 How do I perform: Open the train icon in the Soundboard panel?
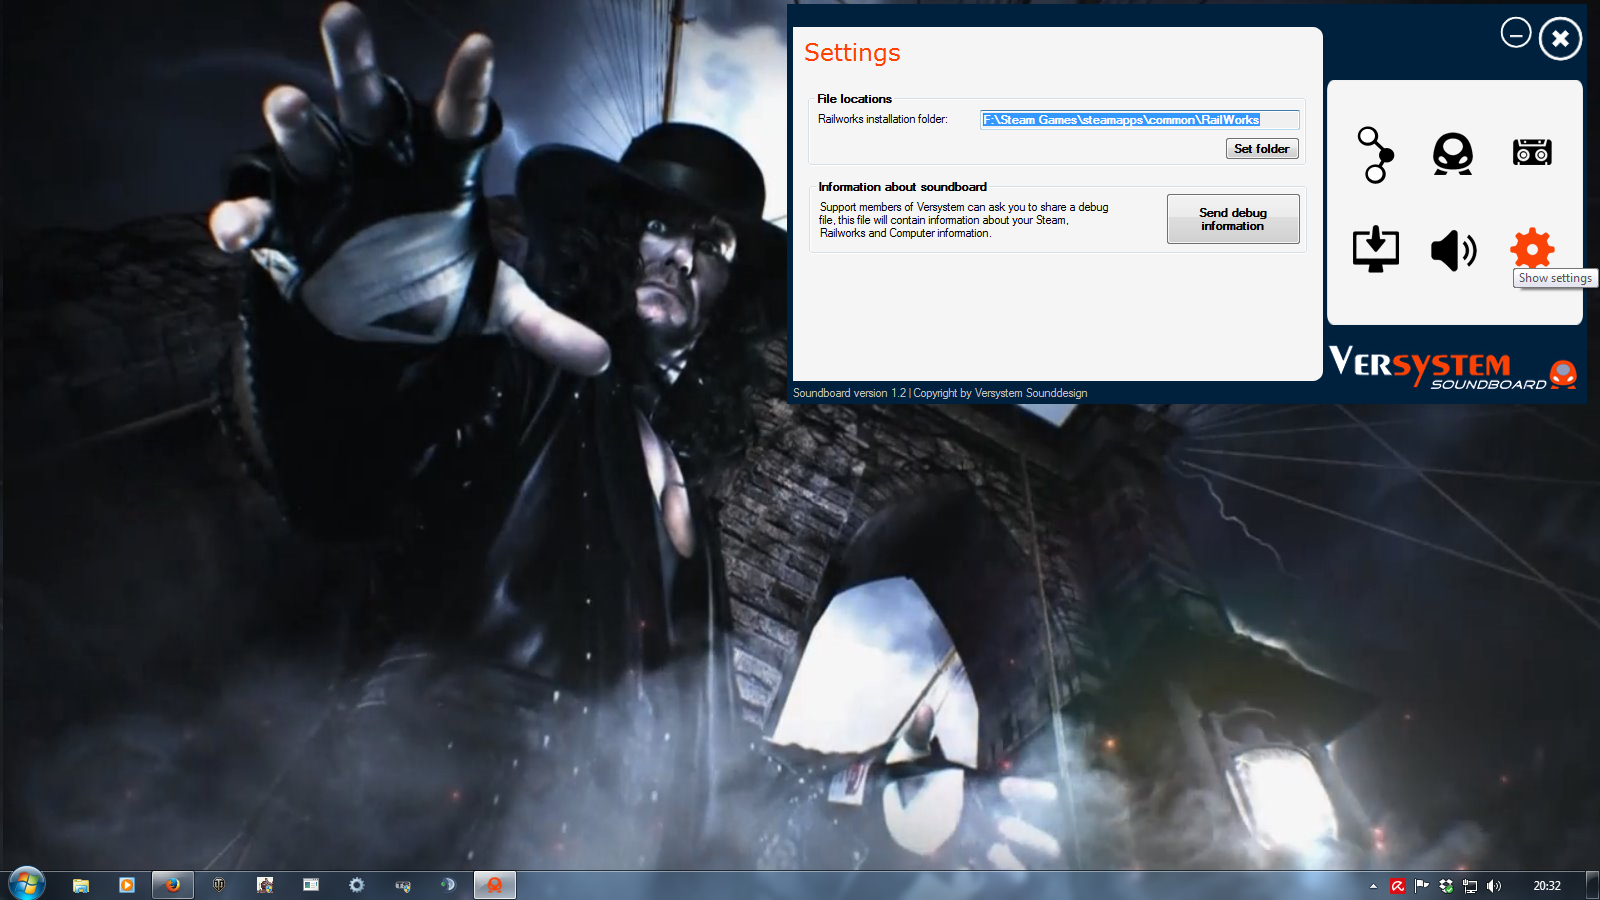pos(1453,154)
